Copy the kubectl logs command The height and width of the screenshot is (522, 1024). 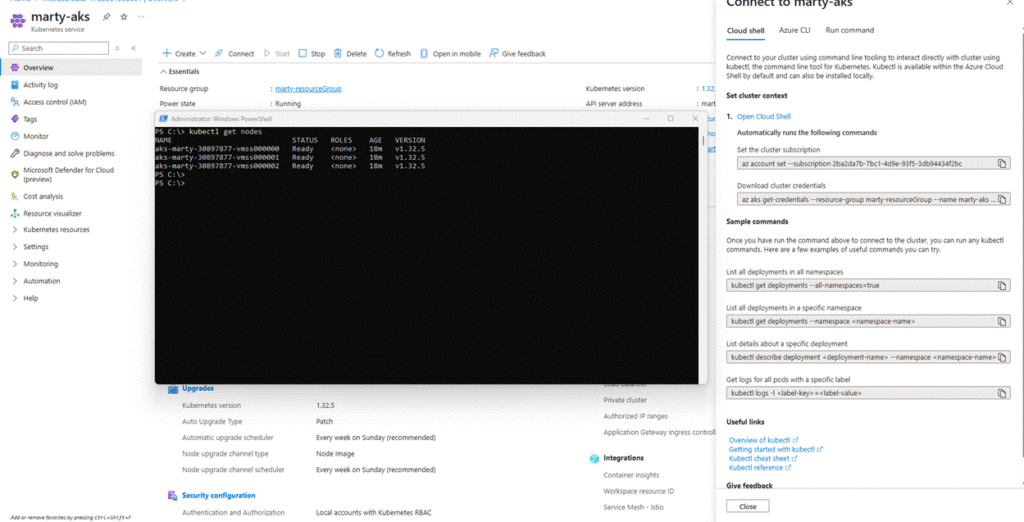[1002, 393]
